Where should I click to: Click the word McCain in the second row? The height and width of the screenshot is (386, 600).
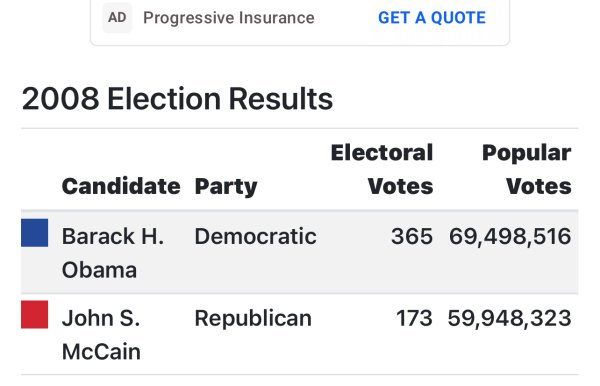(101, 352)
